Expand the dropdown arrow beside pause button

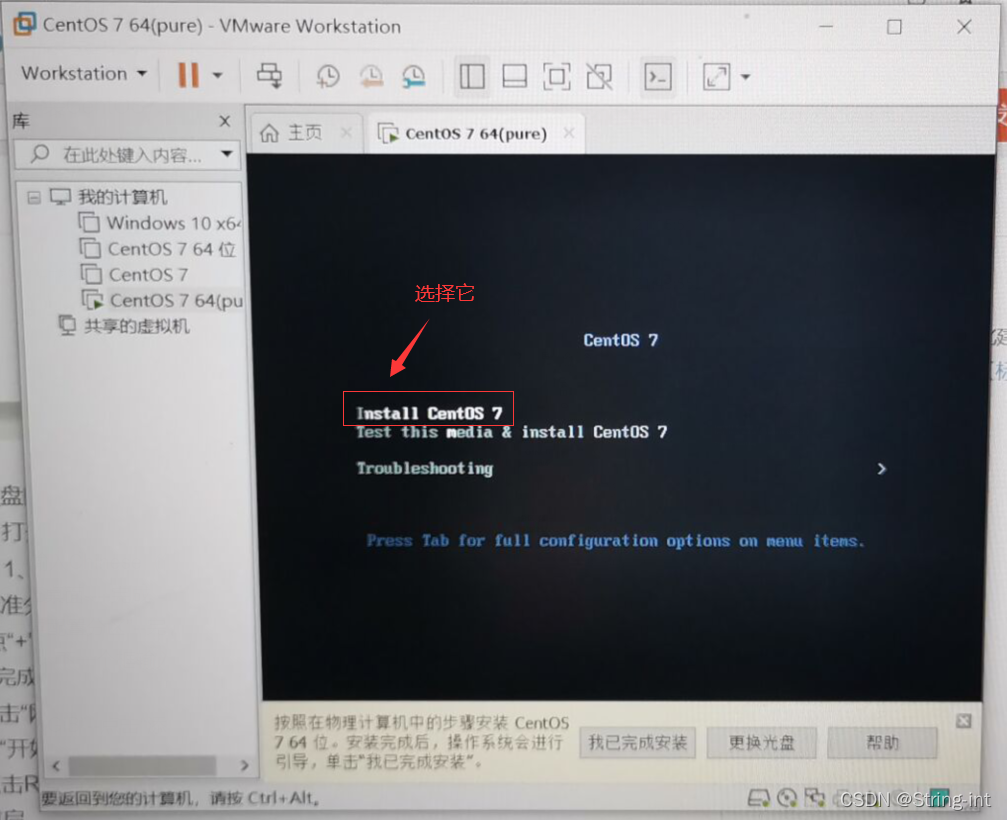click(217, 76)
